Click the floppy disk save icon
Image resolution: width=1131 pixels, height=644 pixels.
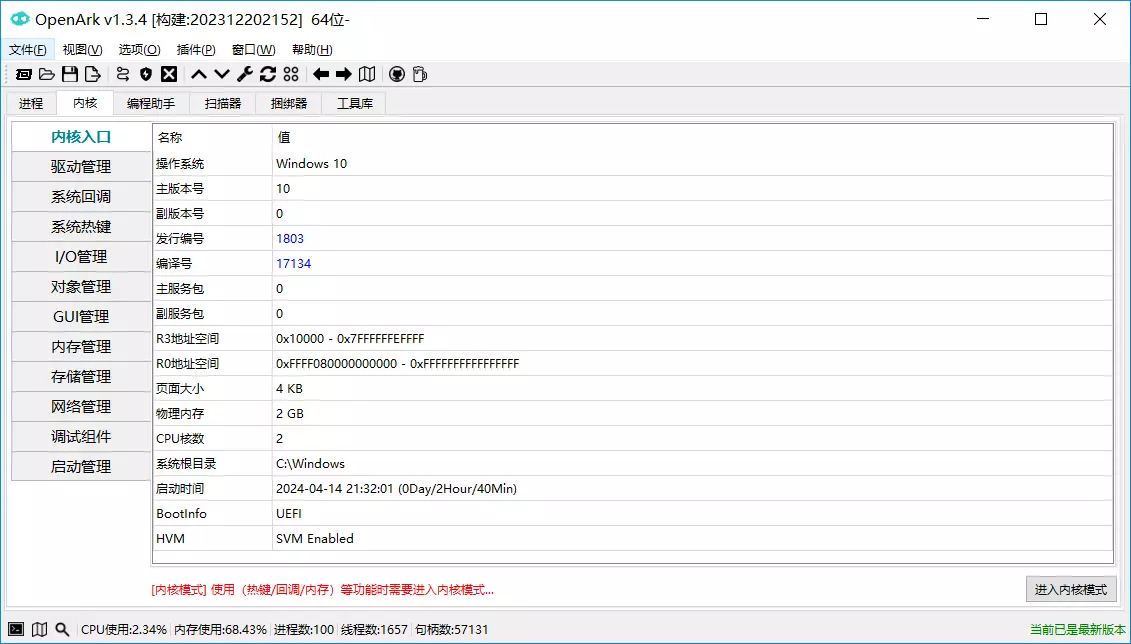(x=70, y=74)
